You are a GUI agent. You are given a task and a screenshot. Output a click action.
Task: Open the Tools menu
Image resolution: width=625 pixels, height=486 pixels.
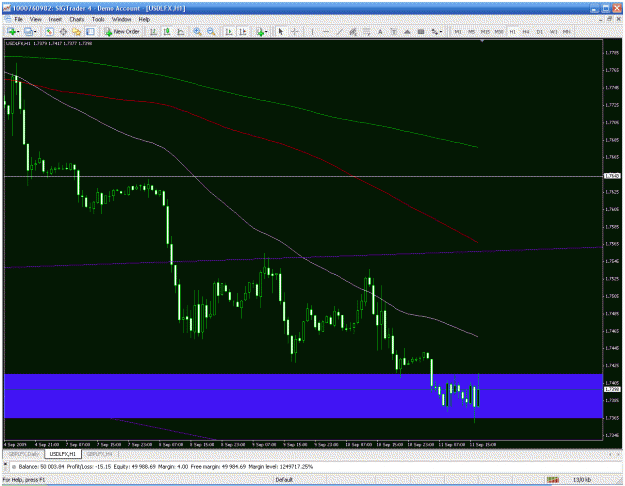(98, 19)
